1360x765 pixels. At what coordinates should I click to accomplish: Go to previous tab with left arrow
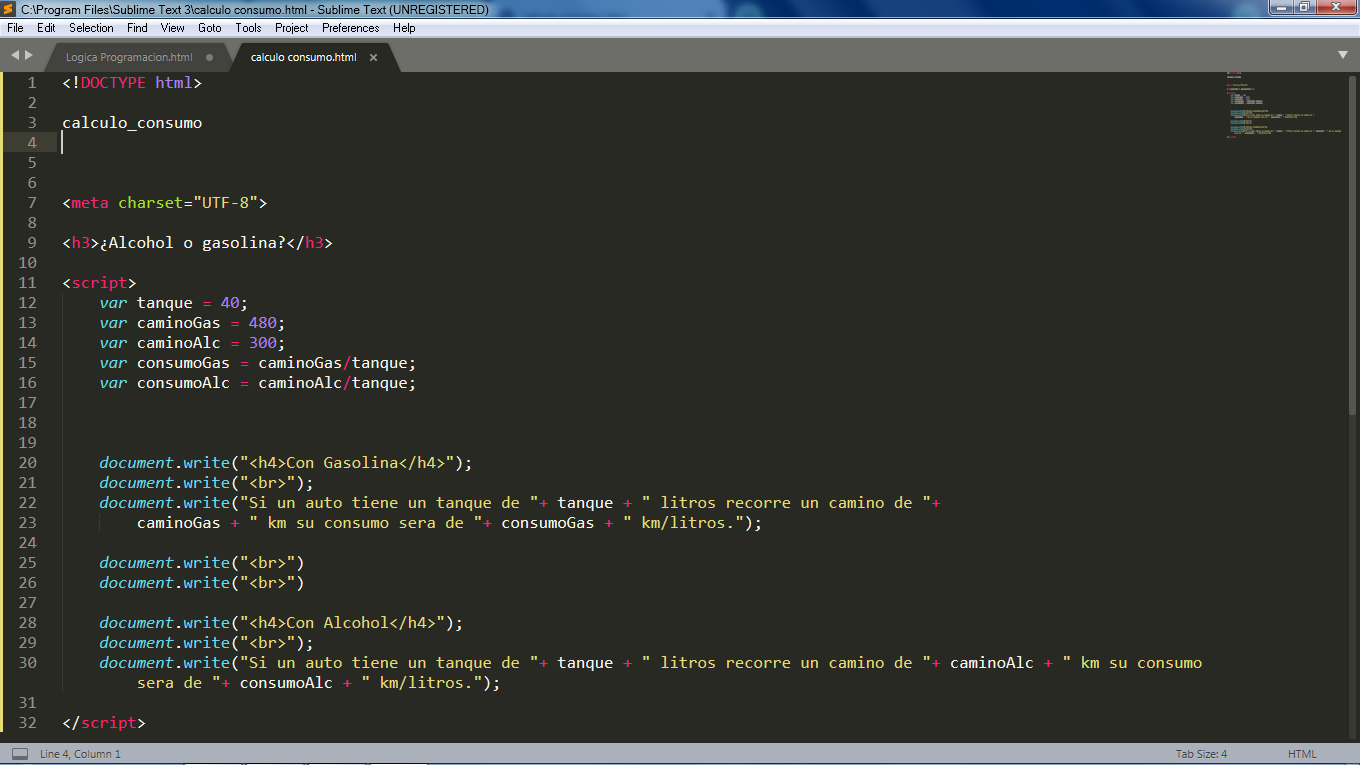[15, 55]
